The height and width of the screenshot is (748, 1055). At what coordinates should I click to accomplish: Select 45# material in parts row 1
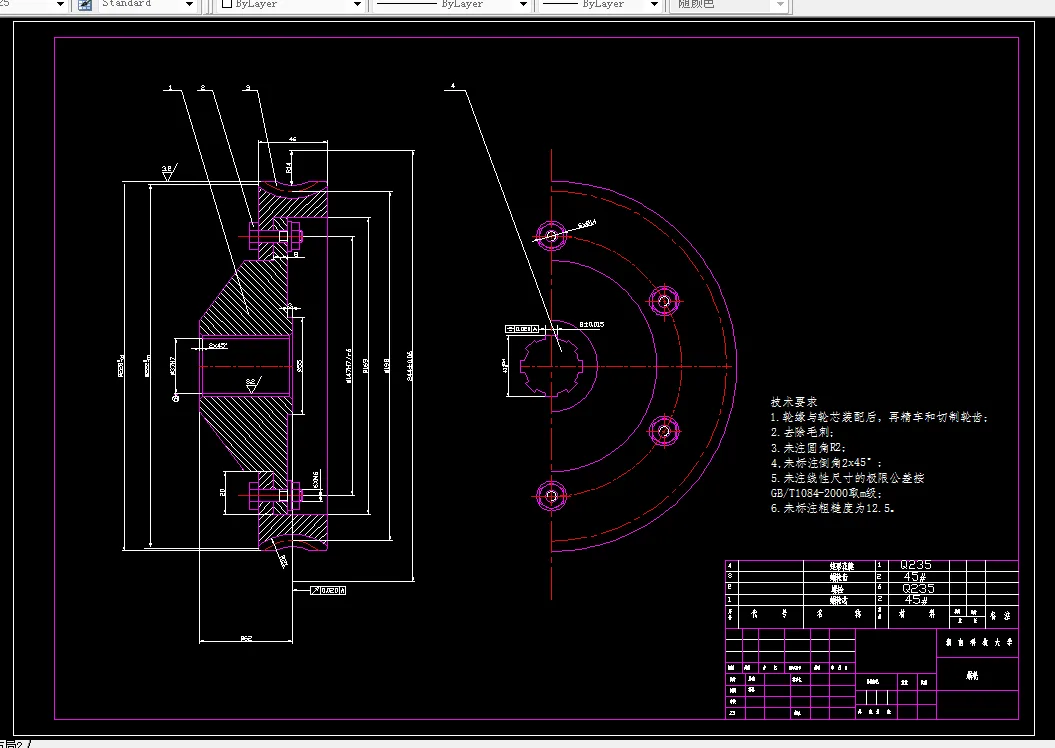tap(916, 599)
